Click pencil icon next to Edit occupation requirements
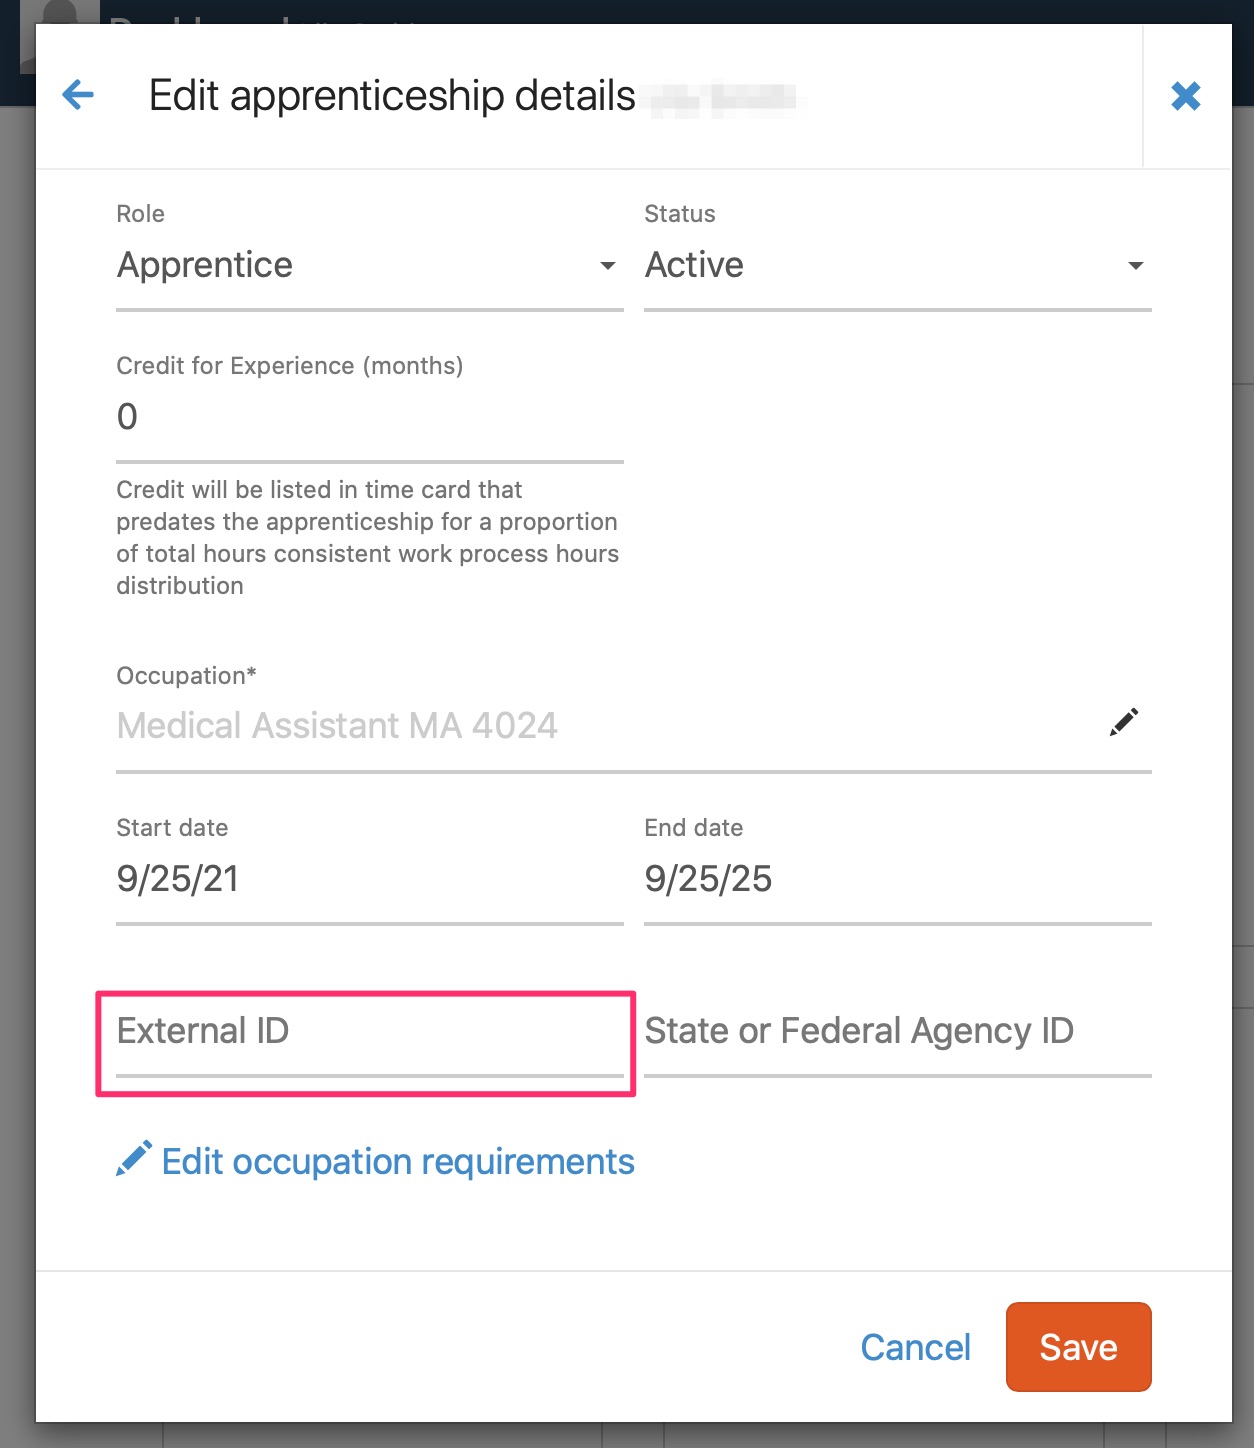 pyautogui.click(x=134, y=1159)
